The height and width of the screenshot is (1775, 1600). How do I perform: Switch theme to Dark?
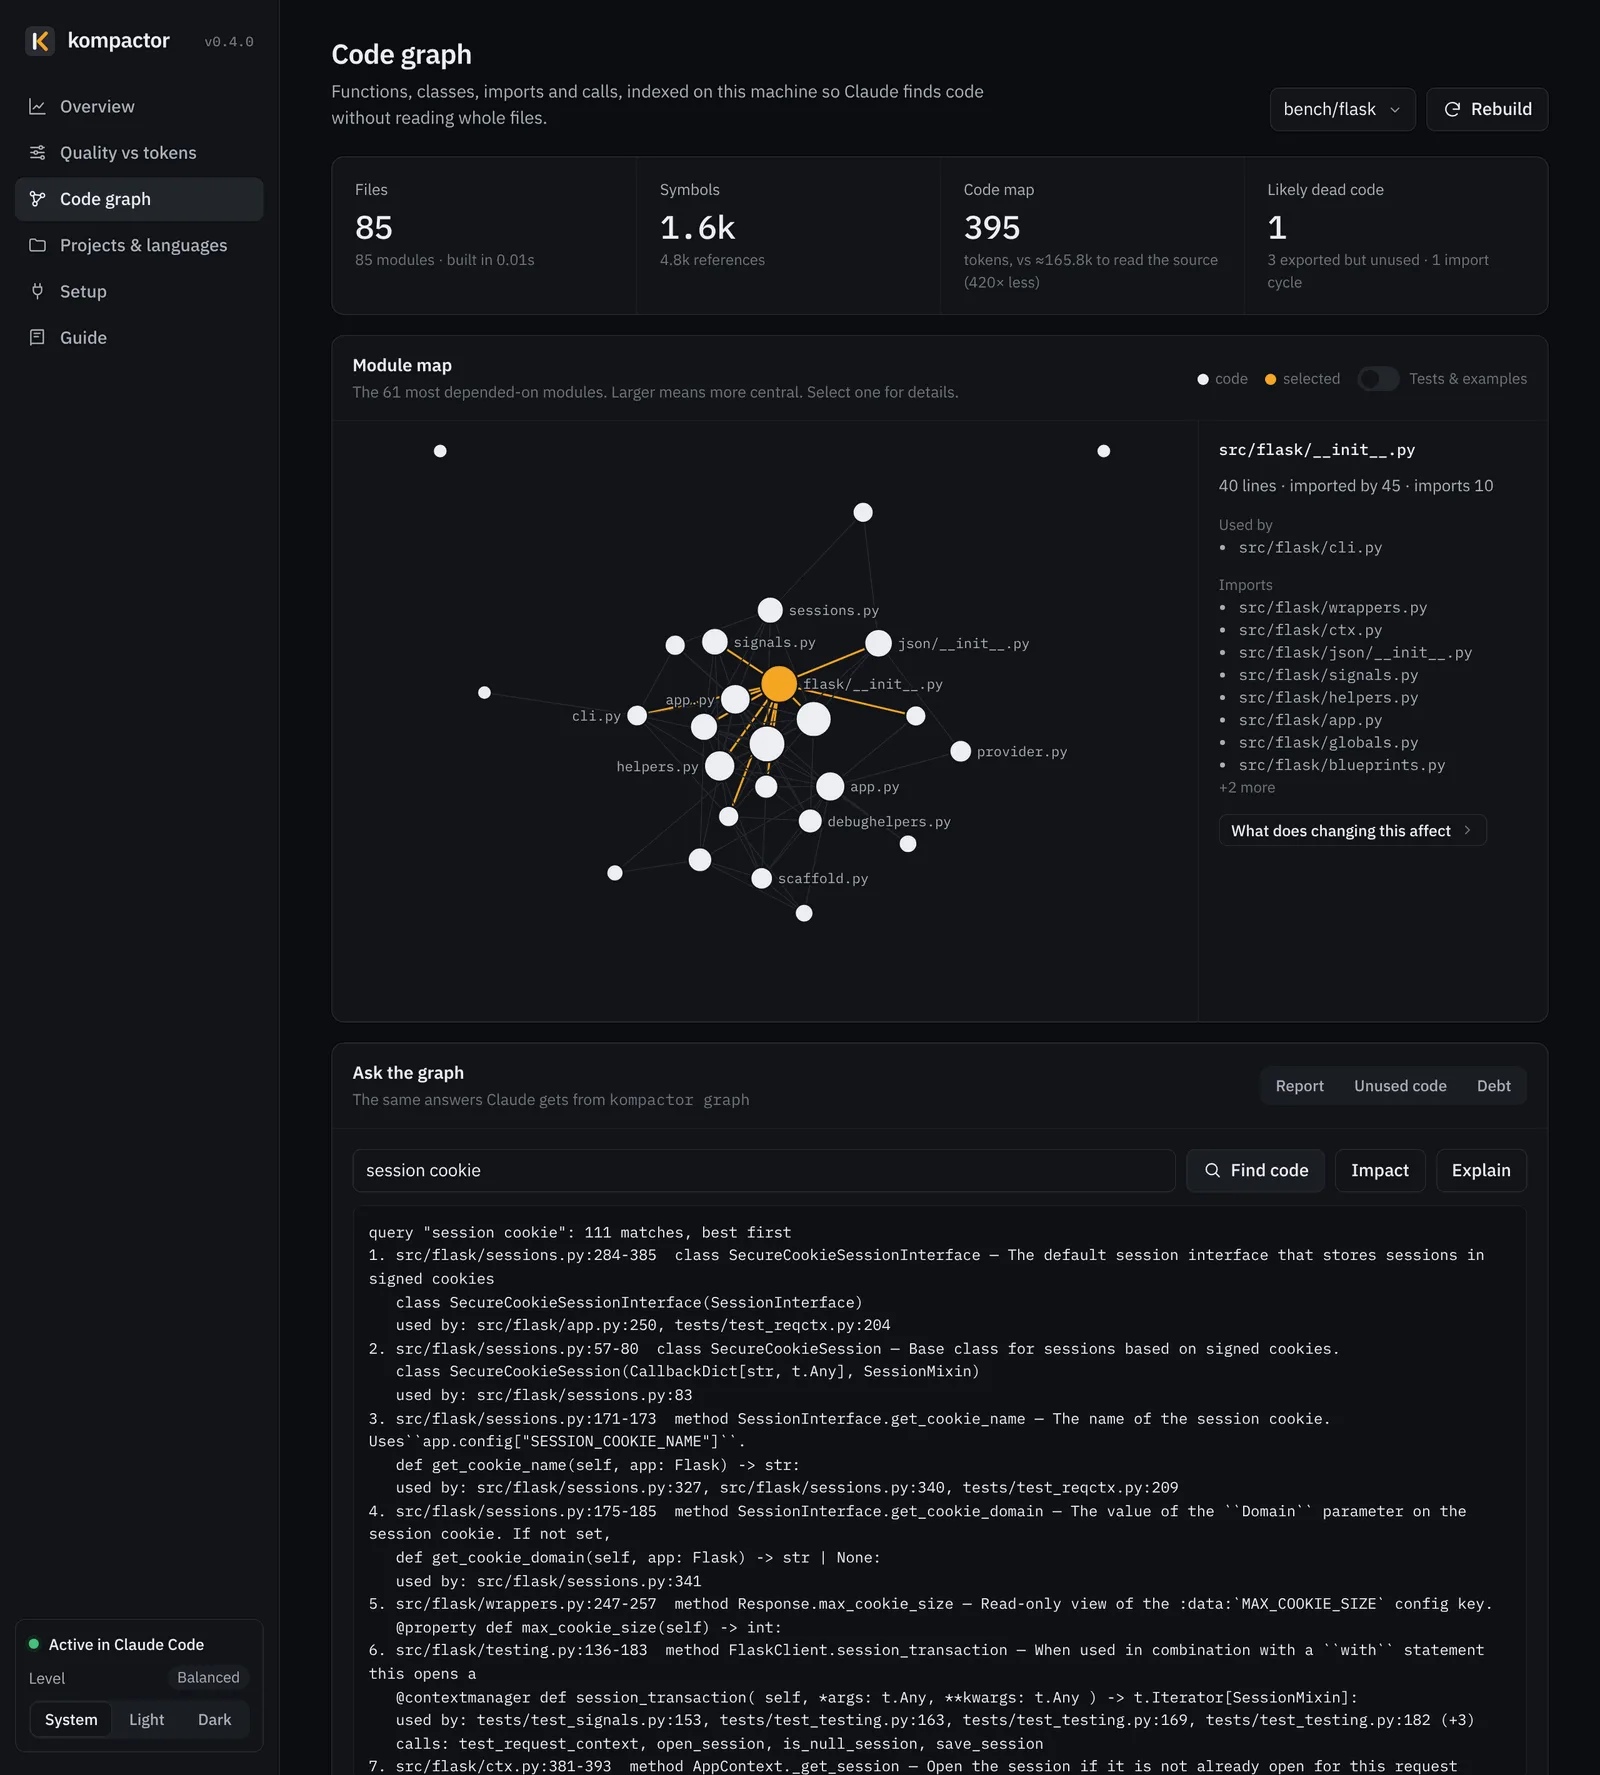coord(214,1719)
